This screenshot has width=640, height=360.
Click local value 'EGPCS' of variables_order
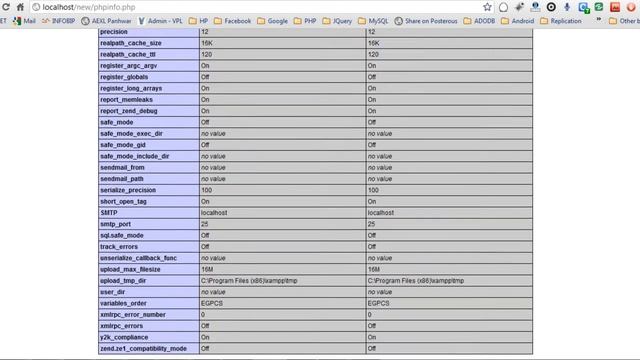[212, 304]
